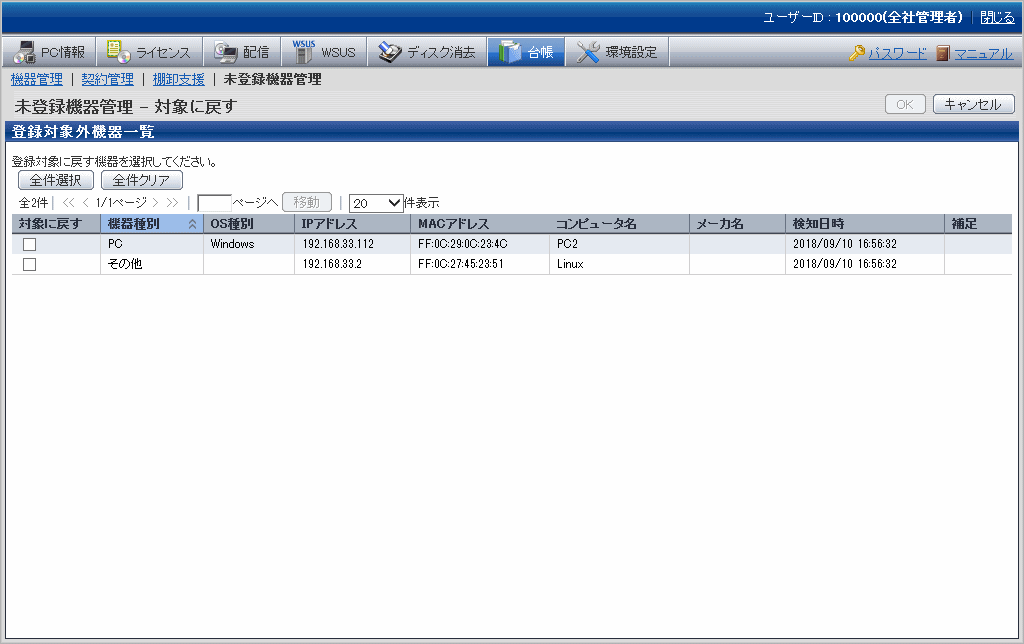Click the manual book icon

pyautogui.click(x=943, y=53)
